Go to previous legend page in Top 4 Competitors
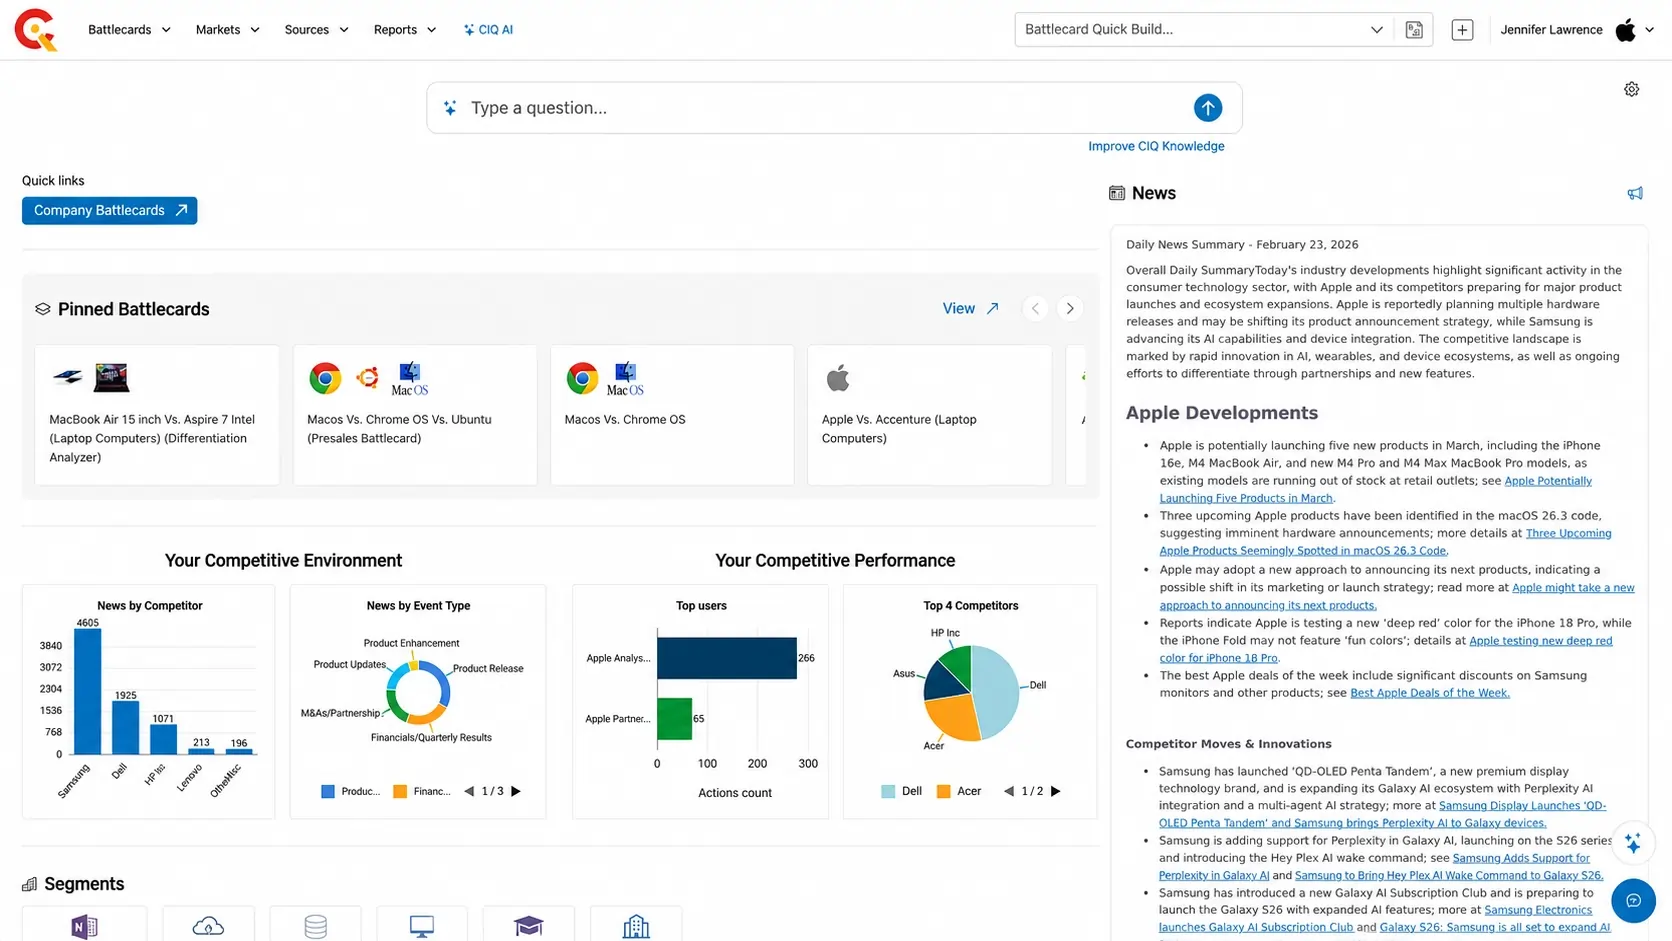The image size is (1672, 941). [x=1009, y=791]
